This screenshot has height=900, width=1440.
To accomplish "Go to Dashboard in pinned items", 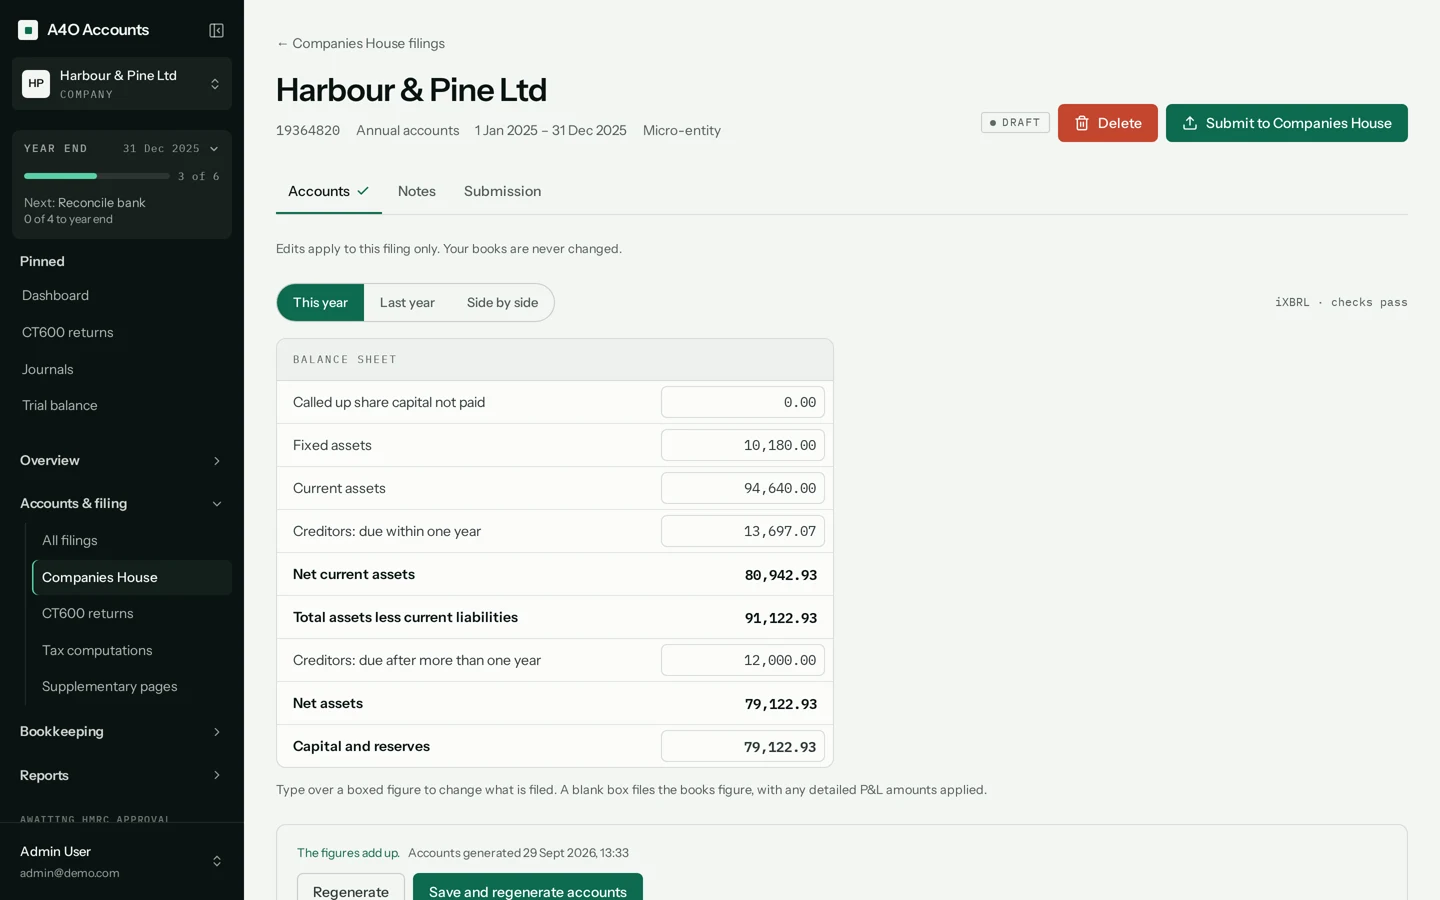I will [x=122, y=296].
